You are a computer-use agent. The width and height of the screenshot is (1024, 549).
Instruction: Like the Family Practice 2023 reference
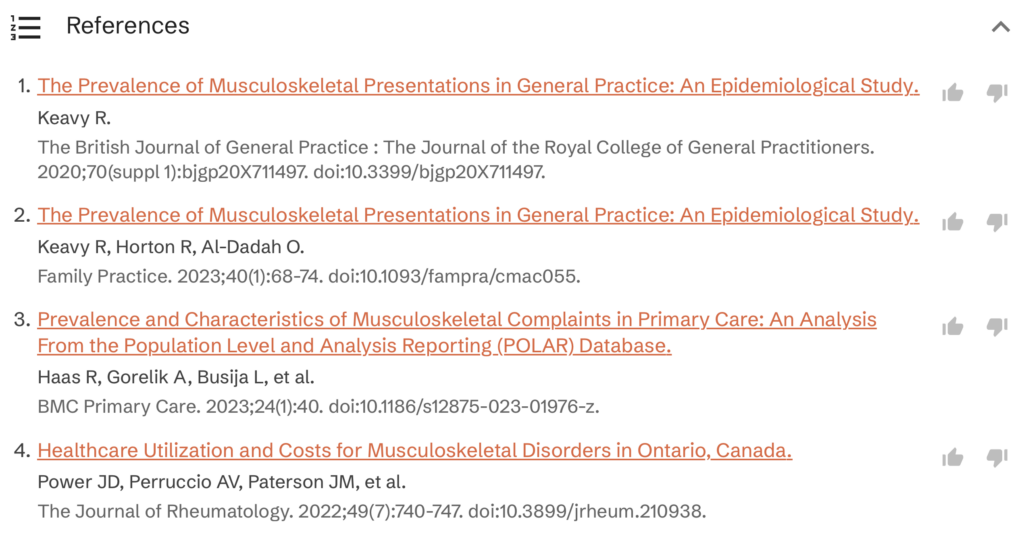pyautogui.click(x=953, y=222)
